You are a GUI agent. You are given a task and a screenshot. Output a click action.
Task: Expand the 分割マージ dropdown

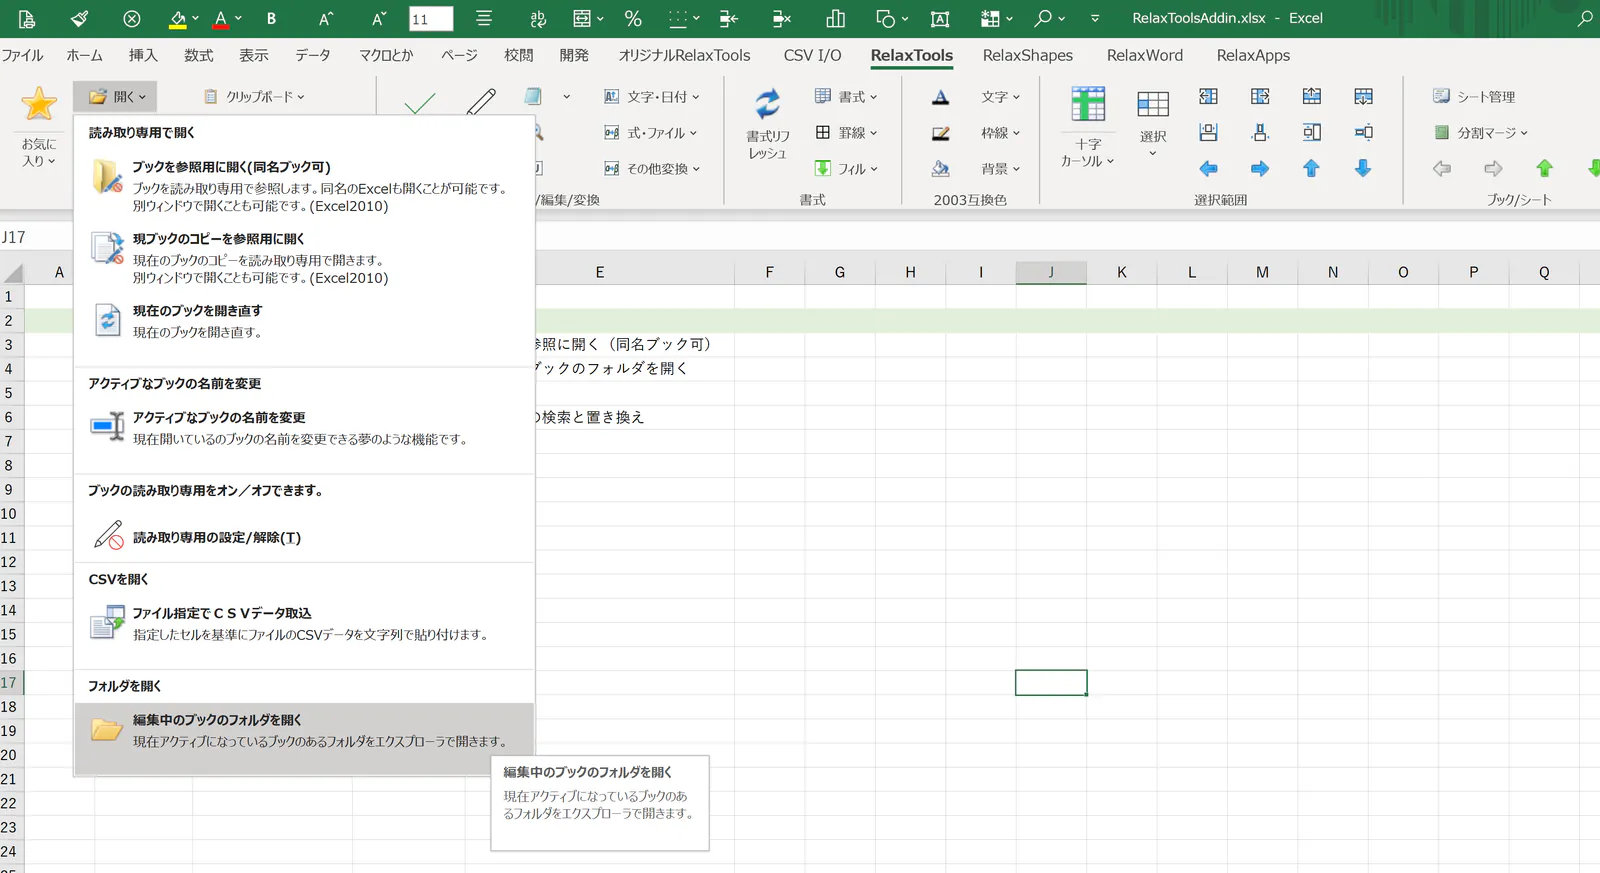1482,133
